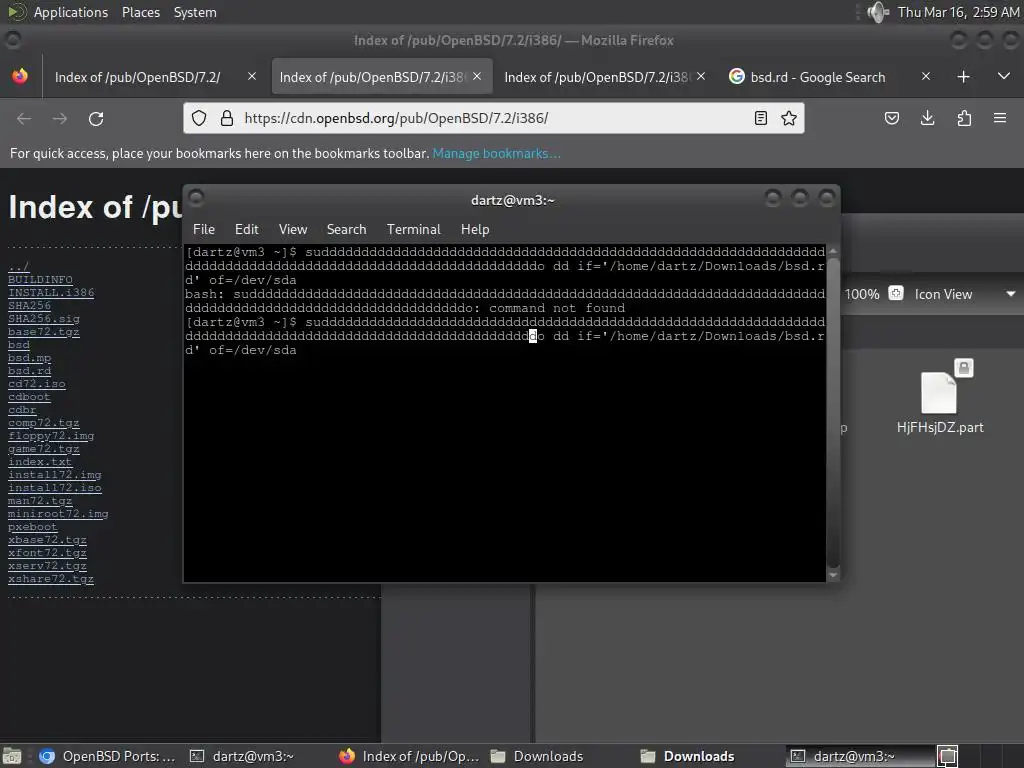Open the terminal Edit menu
This screenshot has width=1024, height=768.
pyautogui.click(x=247, y=229)
